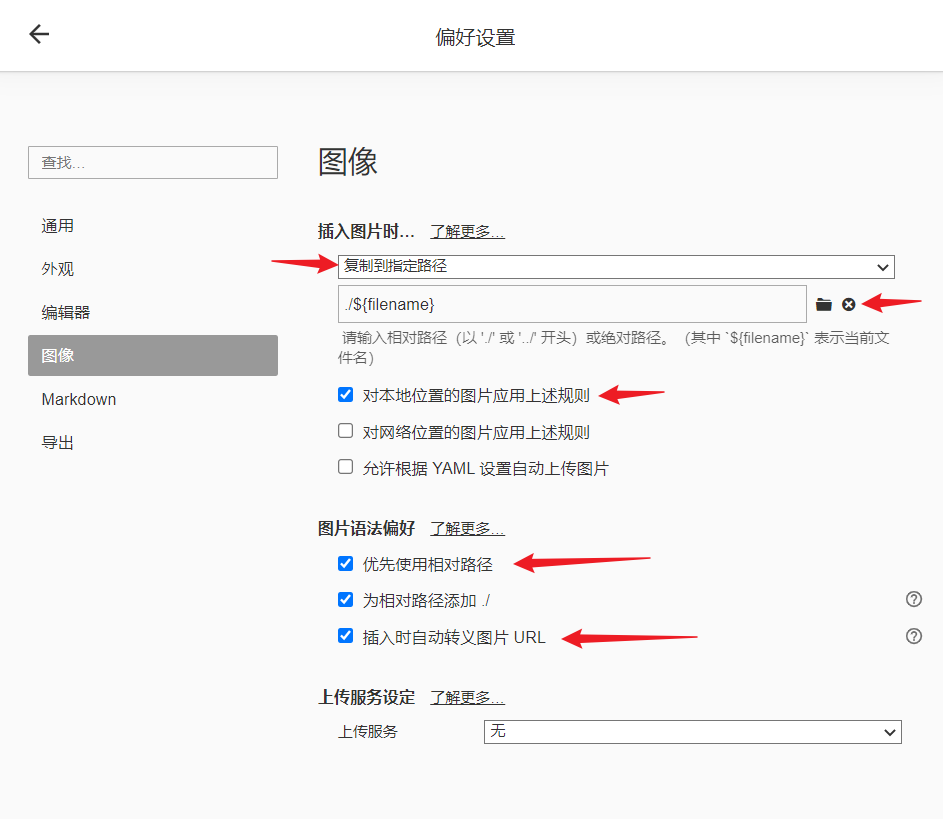Click help icon beside 插入时自动转义图片 URL
Viewport: 943px width, 819px height.
913,636
